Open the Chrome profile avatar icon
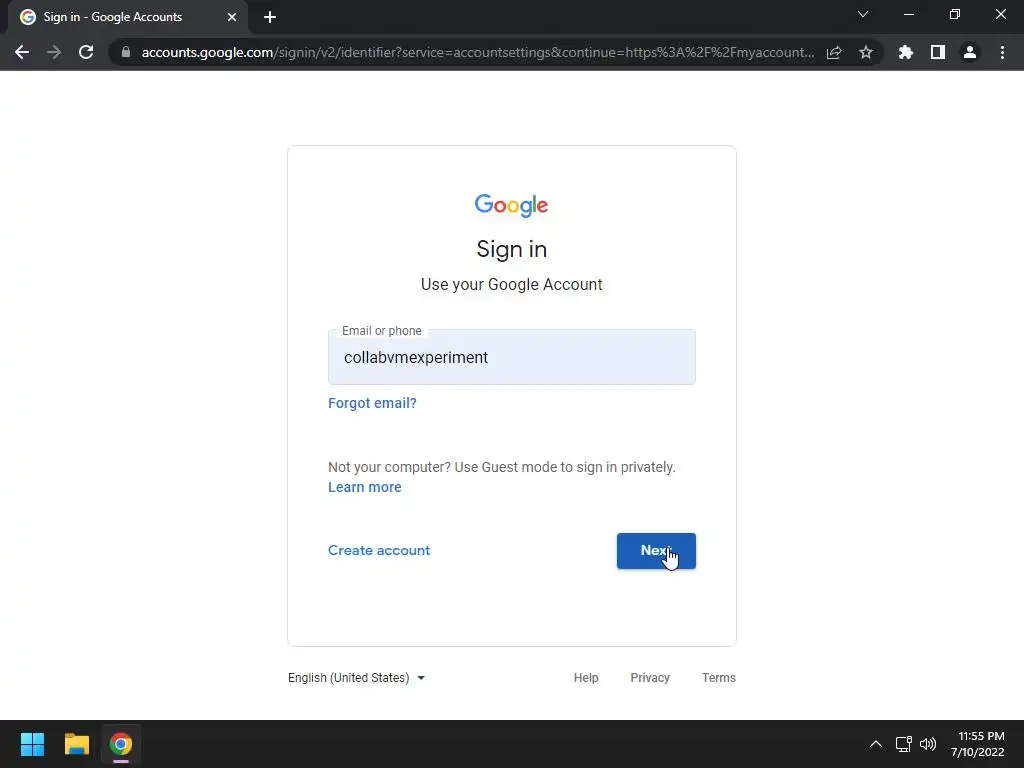 pyautogui.click(x=970, y=52)
